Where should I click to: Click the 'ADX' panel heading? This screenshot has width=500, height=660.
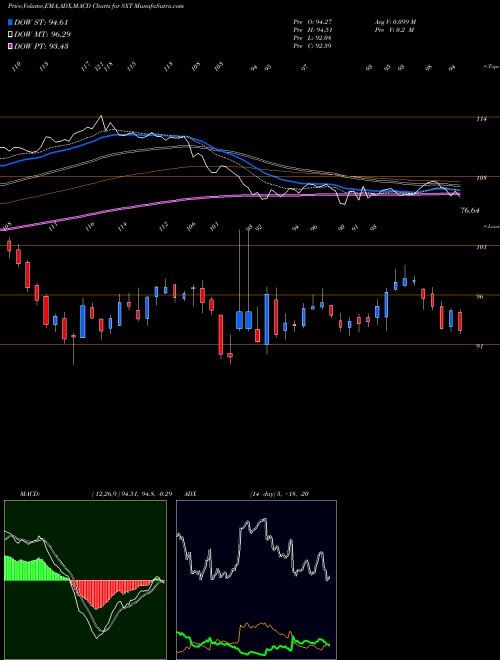point(191,494)
